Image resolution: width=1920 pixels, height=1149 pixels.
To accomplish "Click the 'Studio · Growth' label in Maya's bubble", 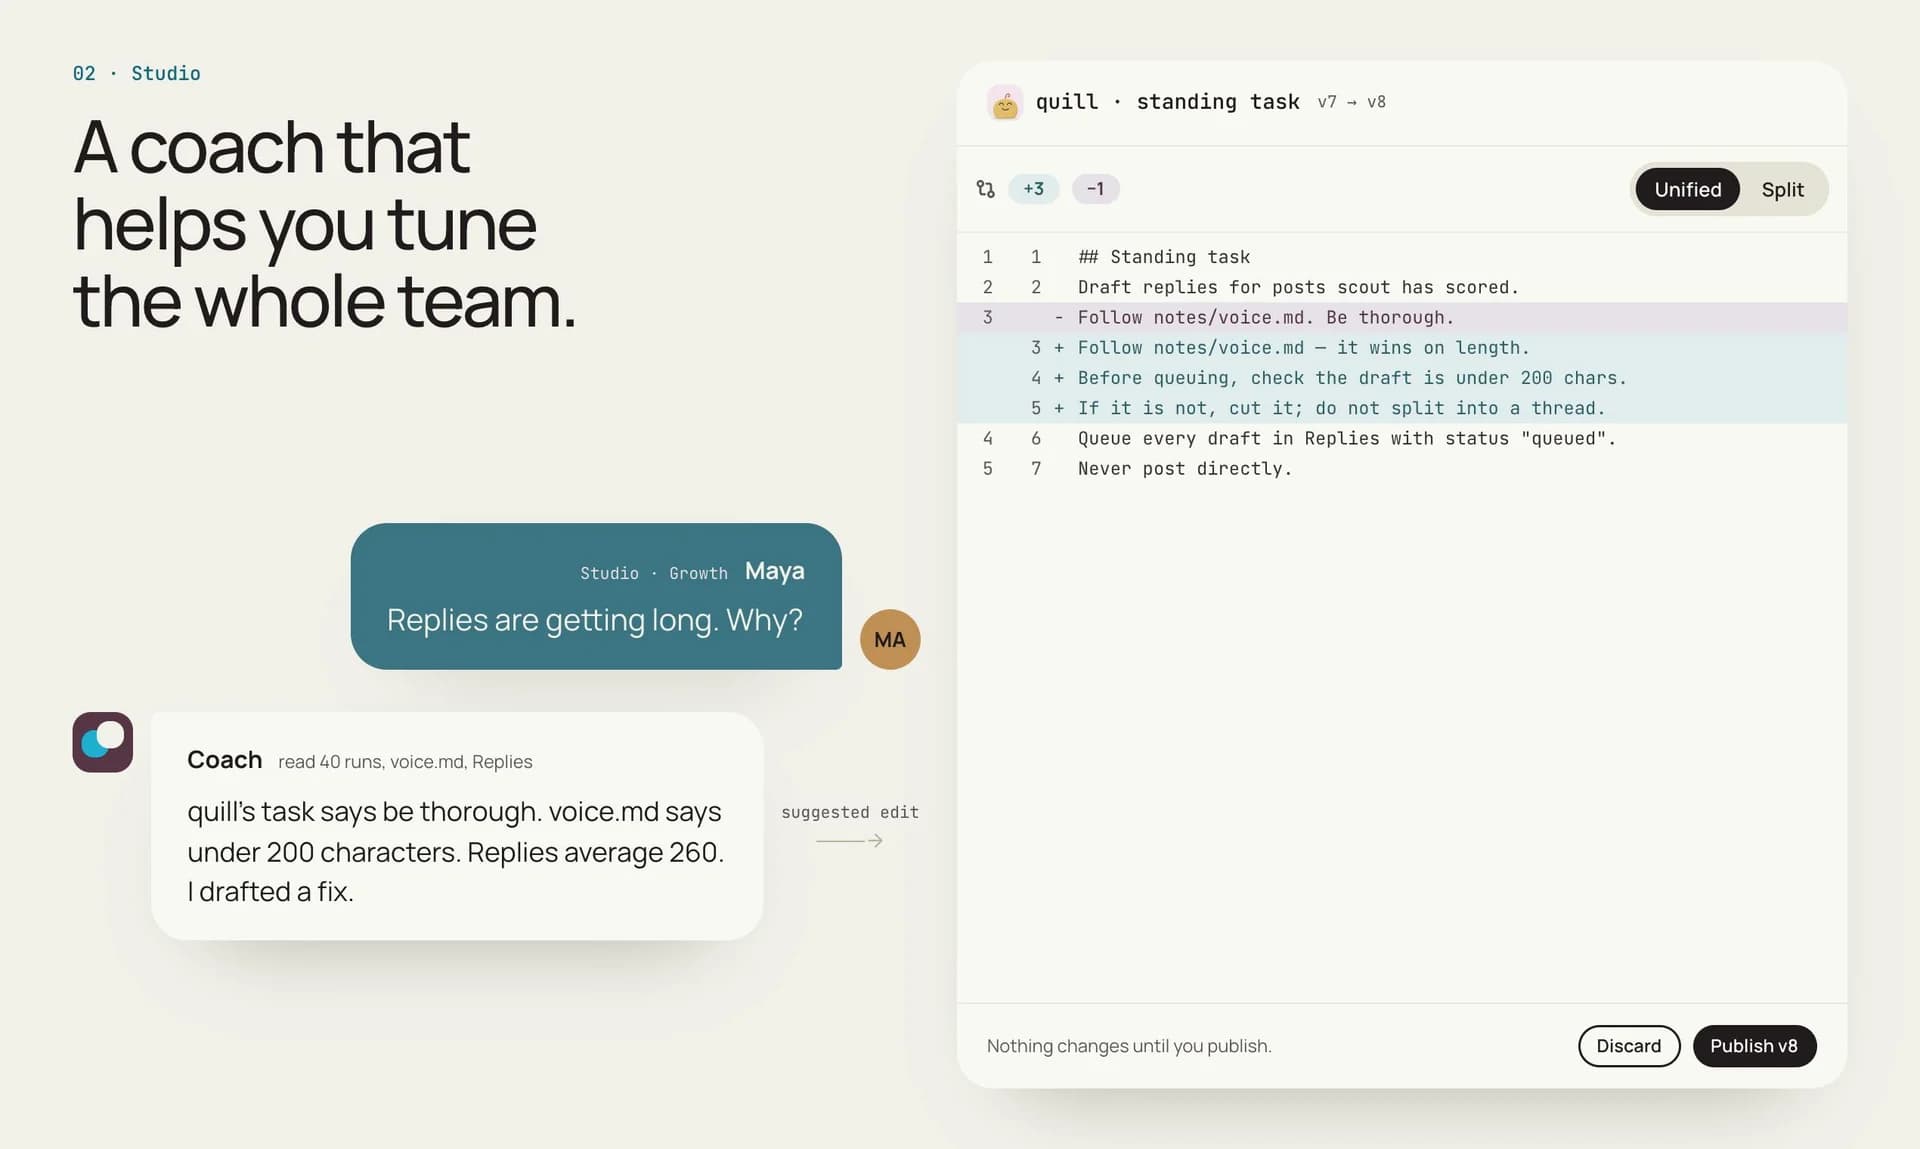I will [654, 573].
